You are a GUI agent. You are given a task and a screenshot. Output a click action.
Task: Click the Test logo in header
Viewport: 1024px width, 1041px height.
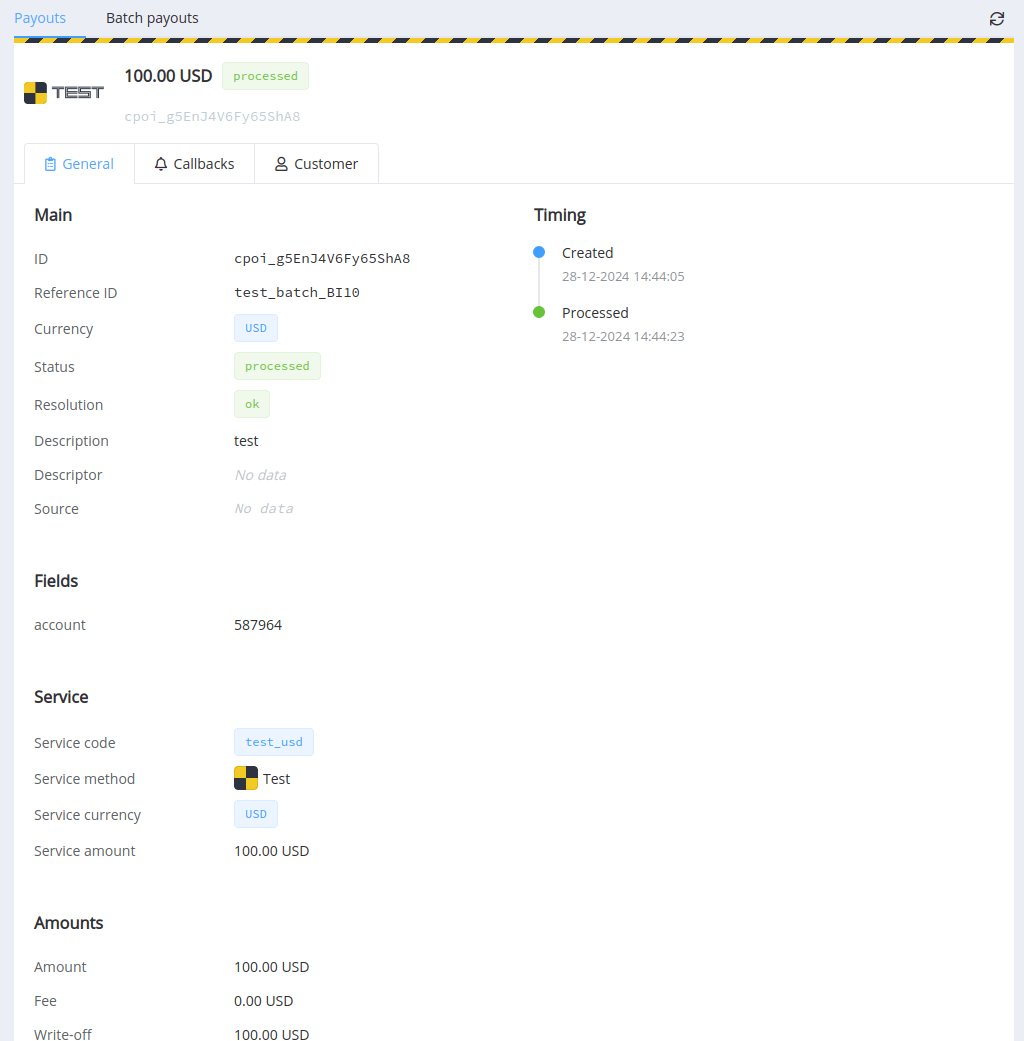pos(64,93)
